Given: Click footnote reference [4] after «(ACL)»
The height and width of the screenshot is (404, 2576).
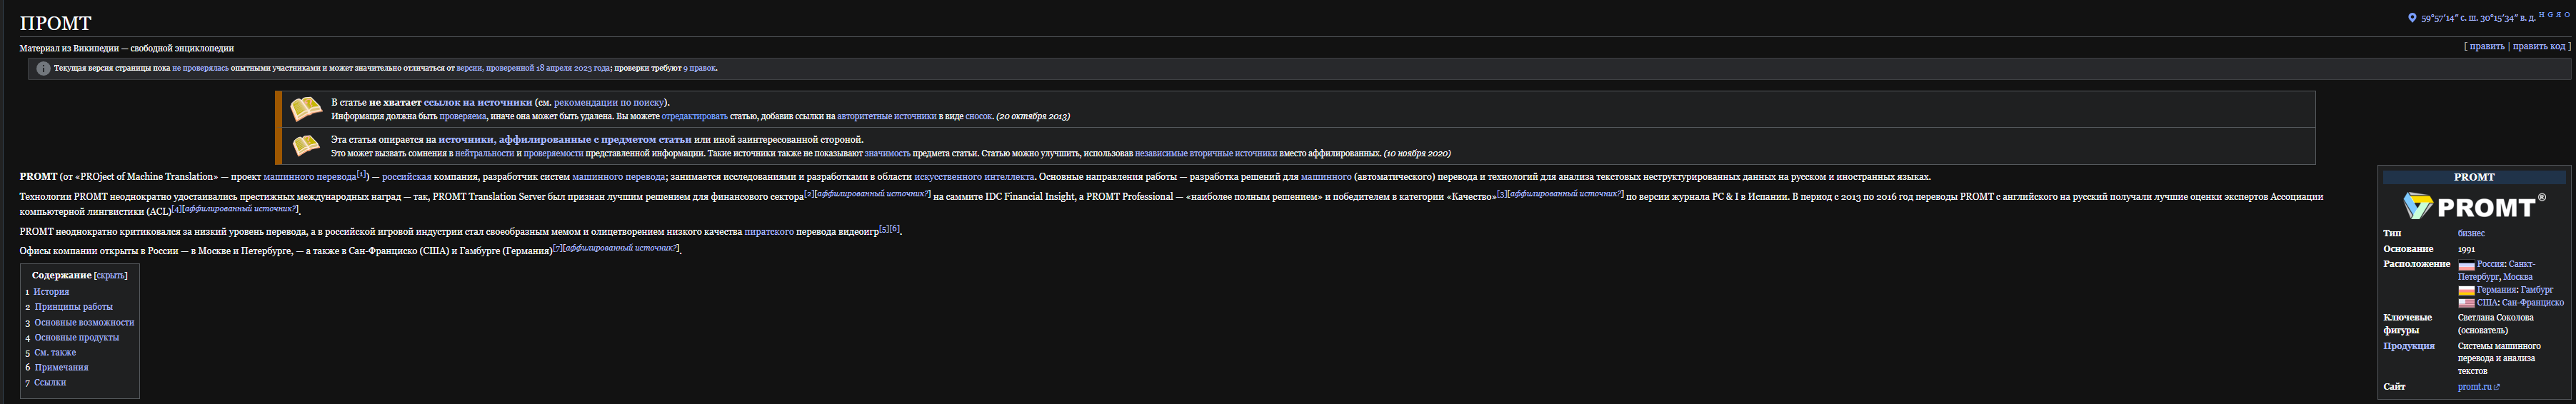Looking at the screenshot, I should click(176, 209).
